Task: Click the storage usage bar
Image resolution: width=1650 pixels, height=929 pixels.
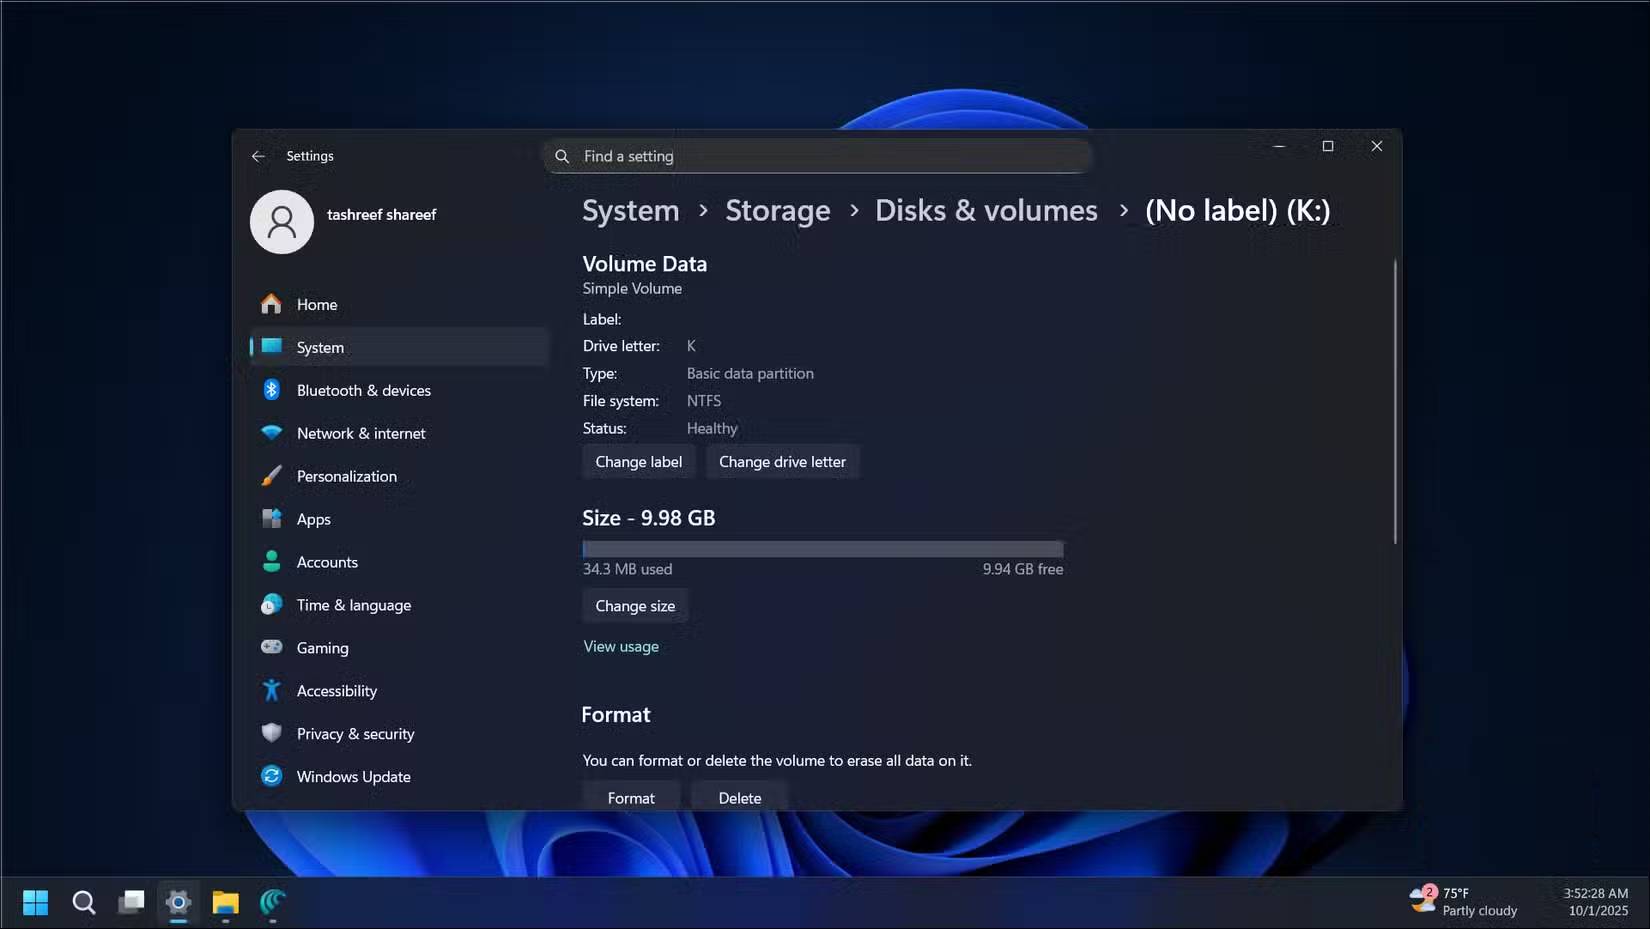Action: 822,549
